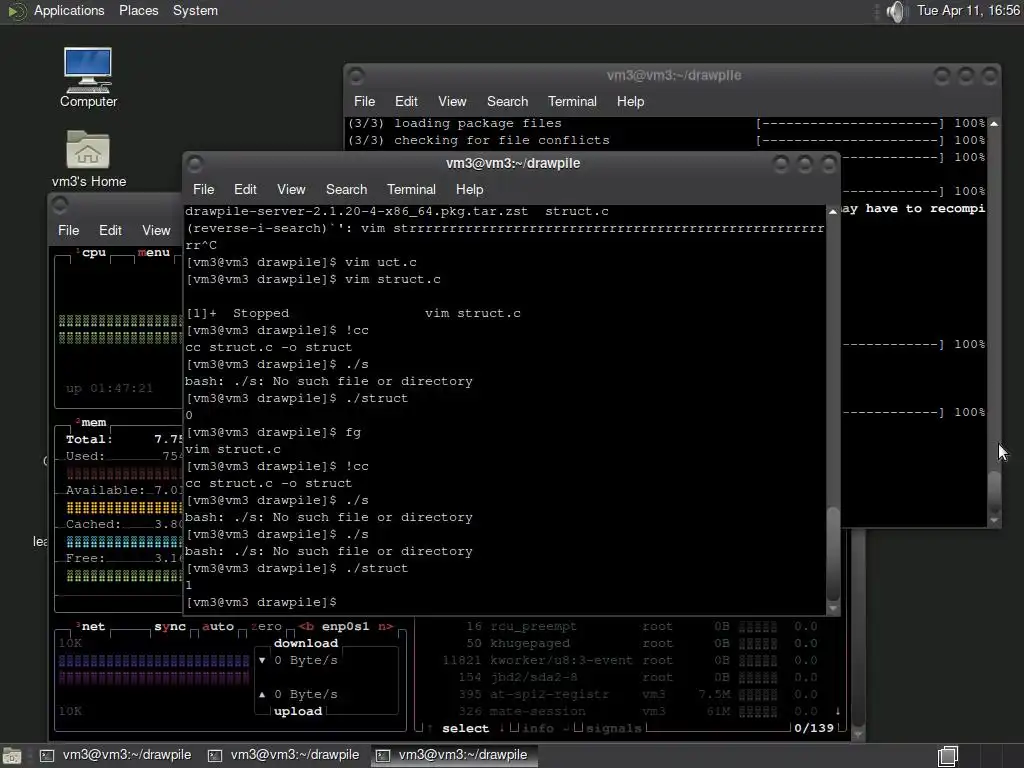Viewport: 1024px width, 768px height.
Task: Click the btop terminal scrollbar down arrow
Action: click(x=858, y=734)
